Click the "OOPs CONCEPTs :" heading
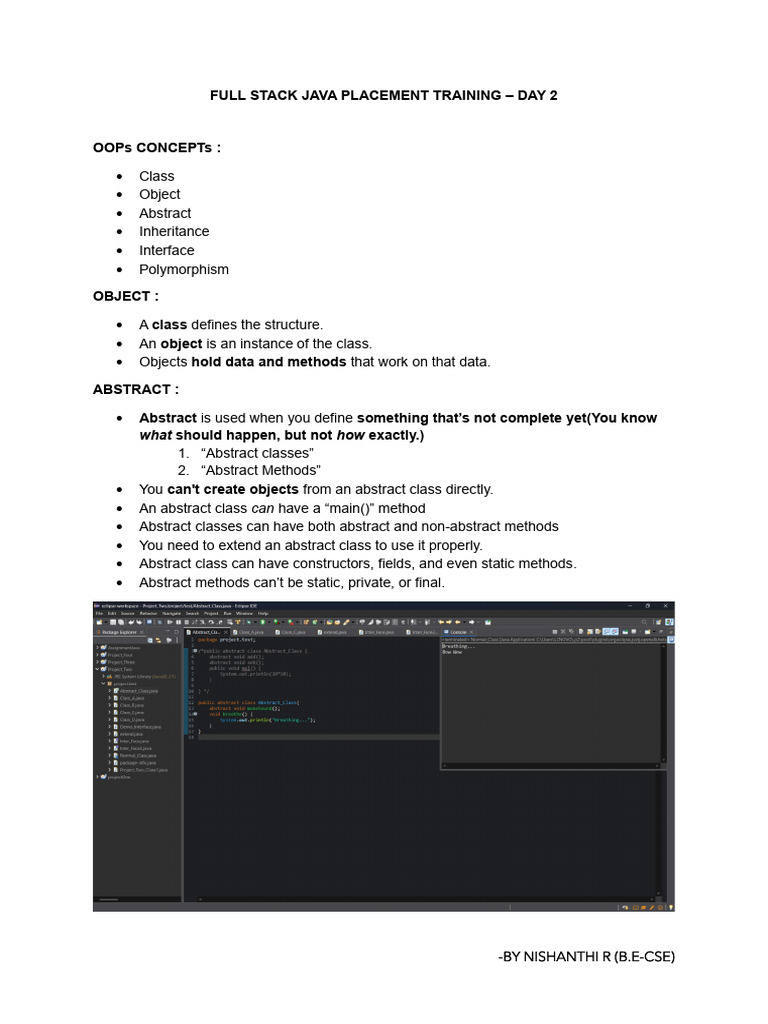The width and height of the screenshot is (768, 1024). 157,148
